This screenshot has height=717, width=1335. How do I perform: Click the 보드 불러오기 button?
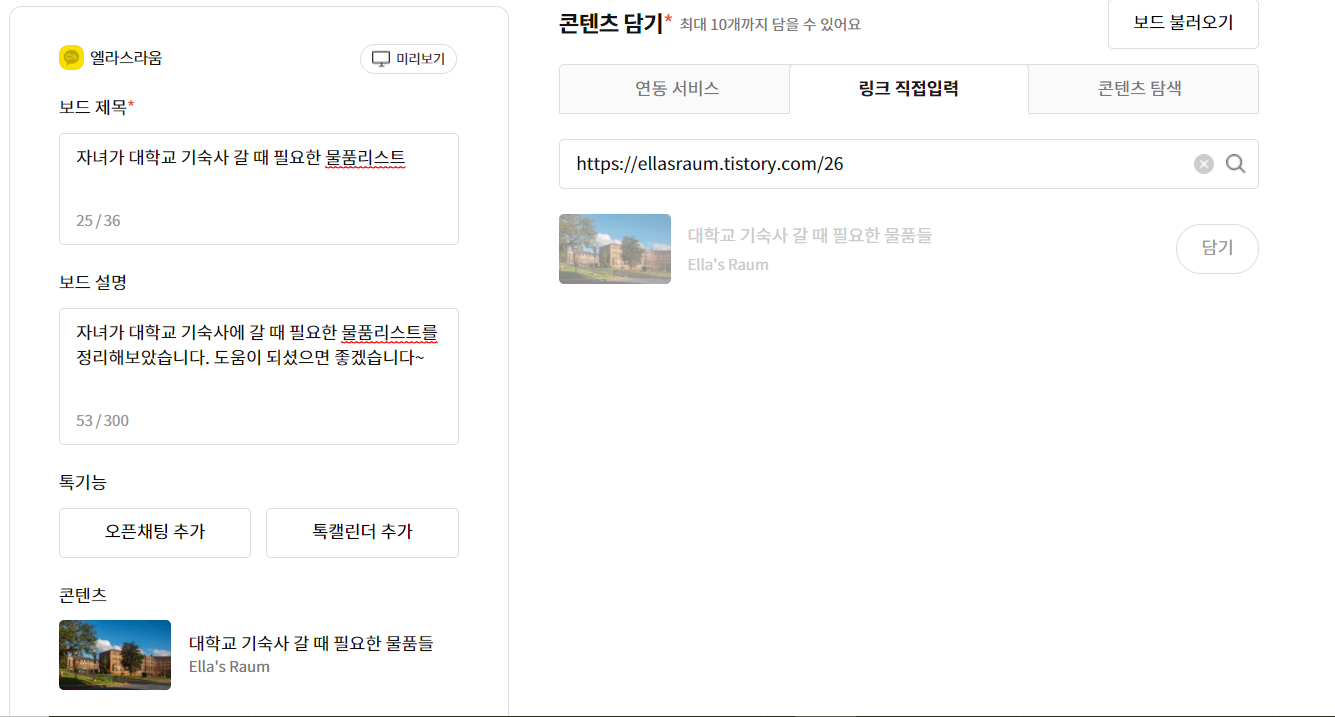pyautogui.click(x=1183, y=23)
